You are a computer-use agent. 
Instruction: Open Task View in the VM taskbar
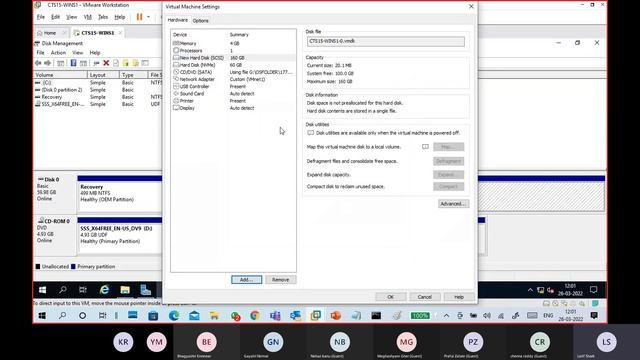point(83,290)
